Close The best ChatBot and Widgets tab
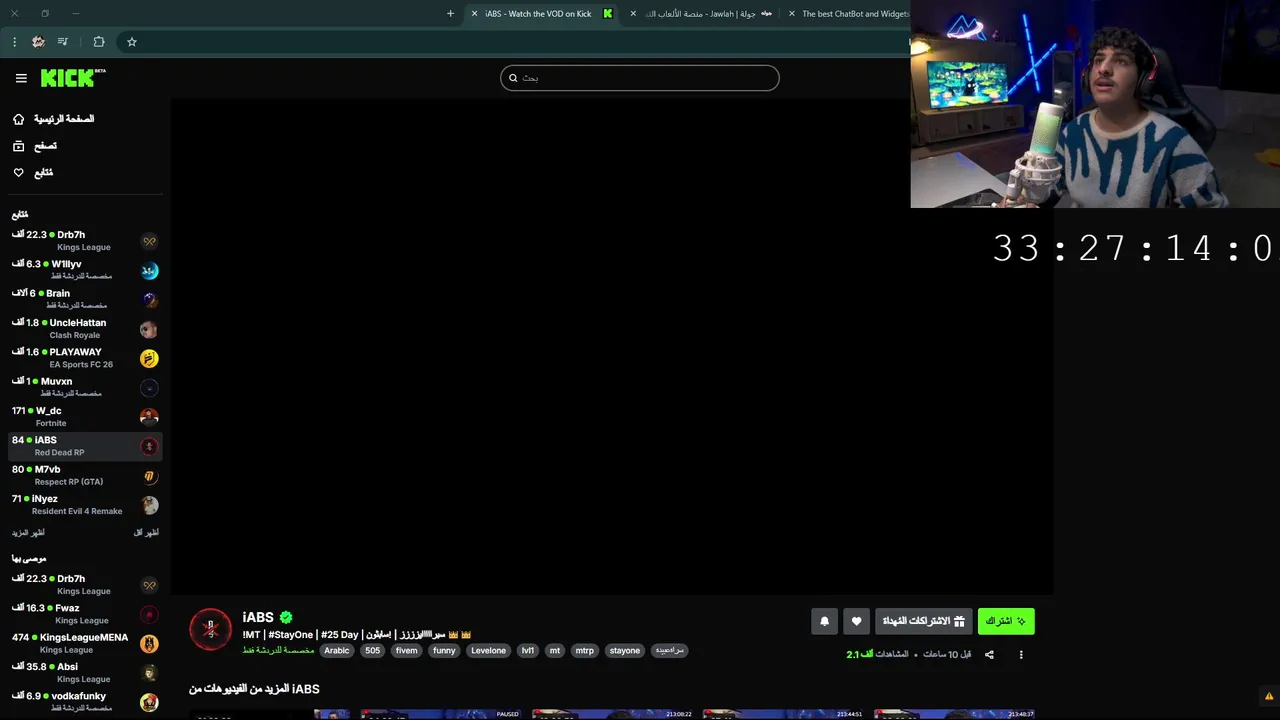 tap(792, 14)
